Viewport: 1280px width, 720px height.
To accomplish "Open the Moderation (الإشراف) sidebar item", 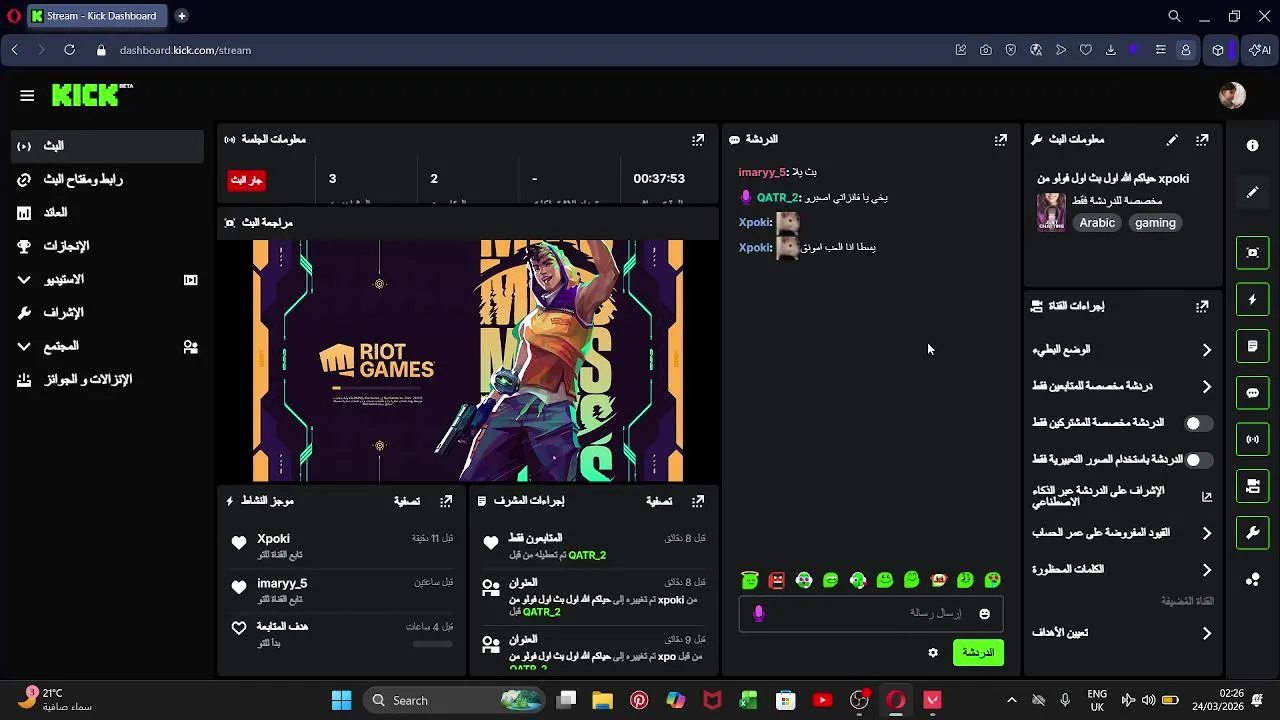I will point(107,313).
